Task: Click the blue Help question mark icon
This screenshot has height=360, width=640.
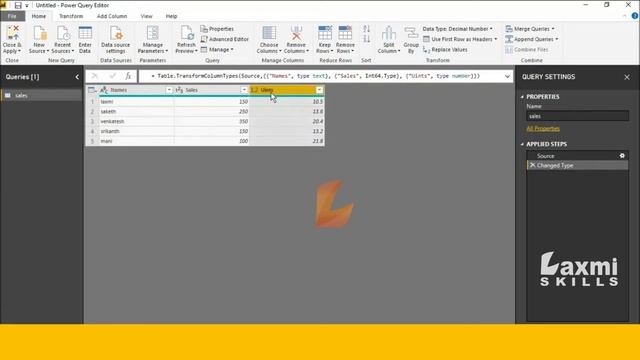Action: (635, 16)
